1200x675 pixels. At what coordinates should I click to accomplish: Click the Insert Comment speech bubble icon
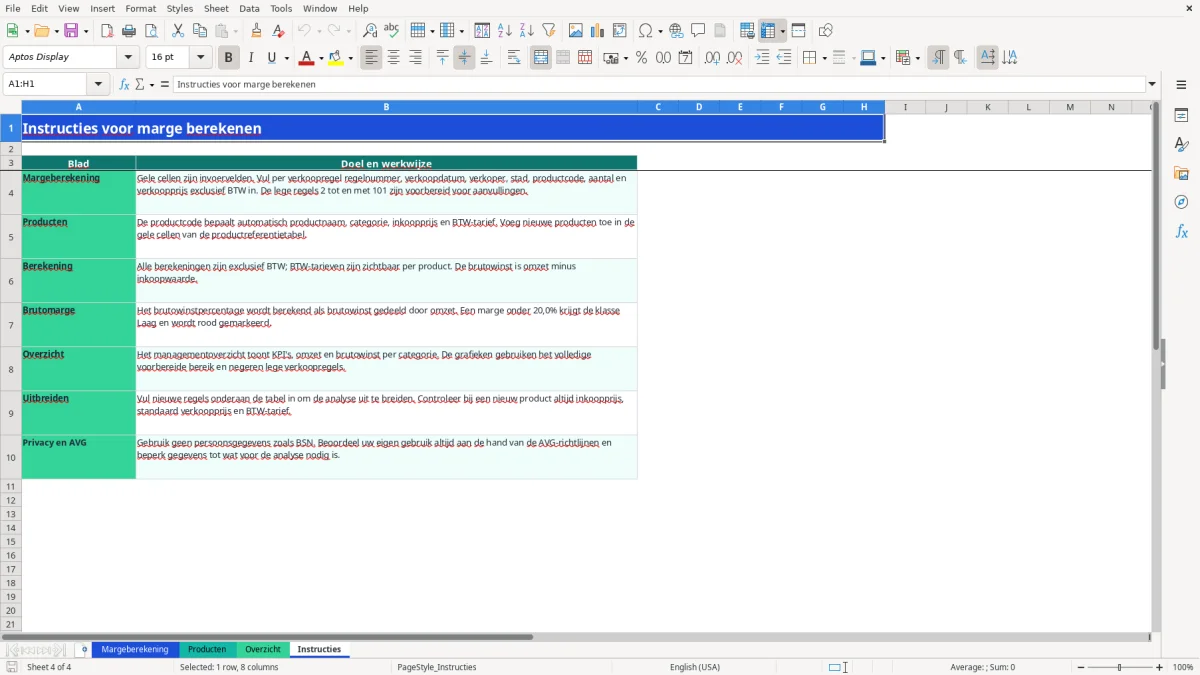(x=698, y=31)
